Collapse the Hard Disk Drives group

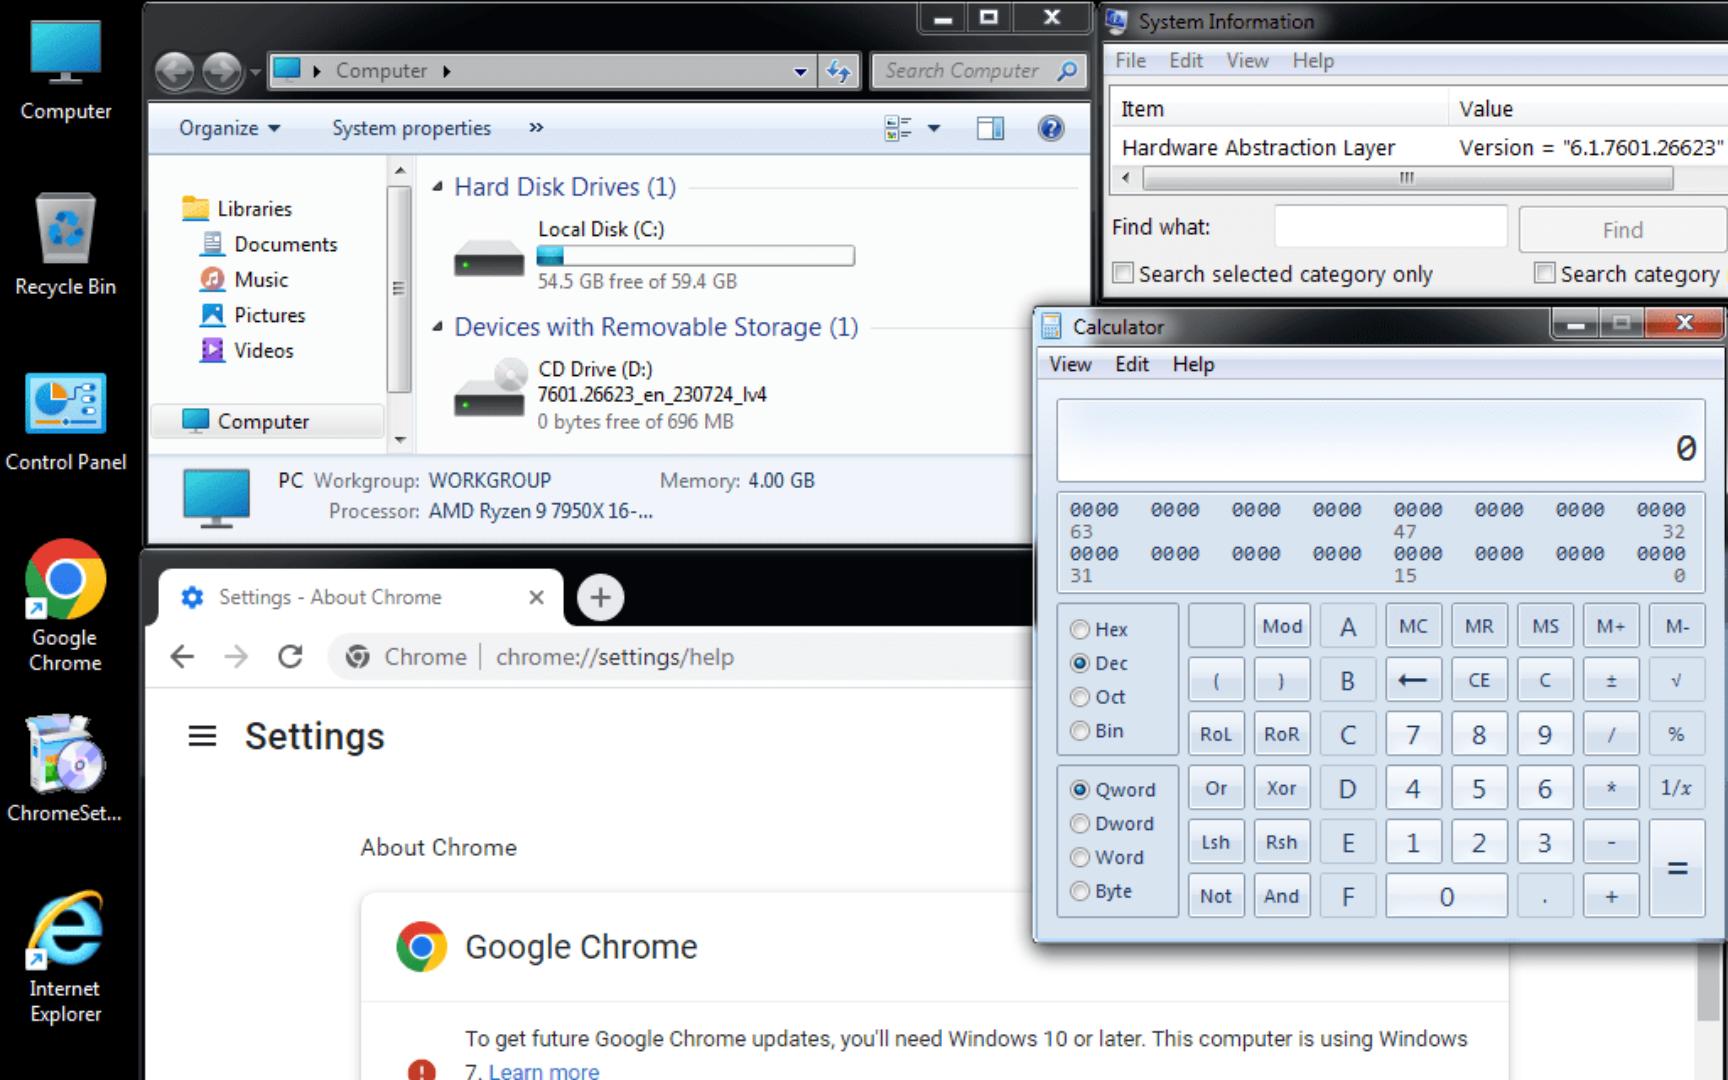click(437, 187)
